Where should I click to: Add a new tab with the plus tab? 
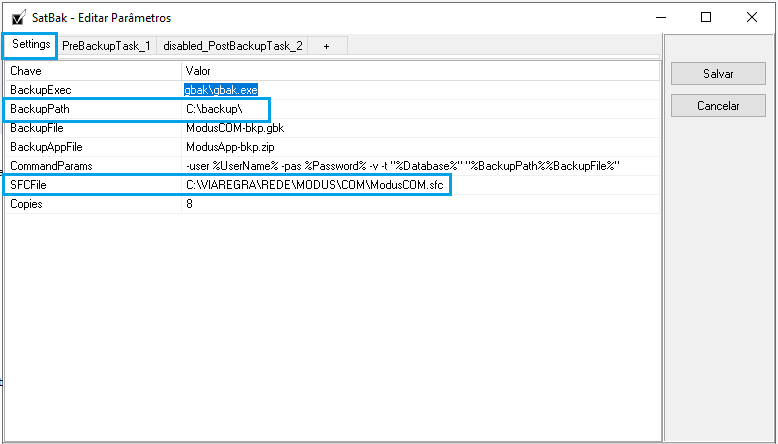(326, 46)
